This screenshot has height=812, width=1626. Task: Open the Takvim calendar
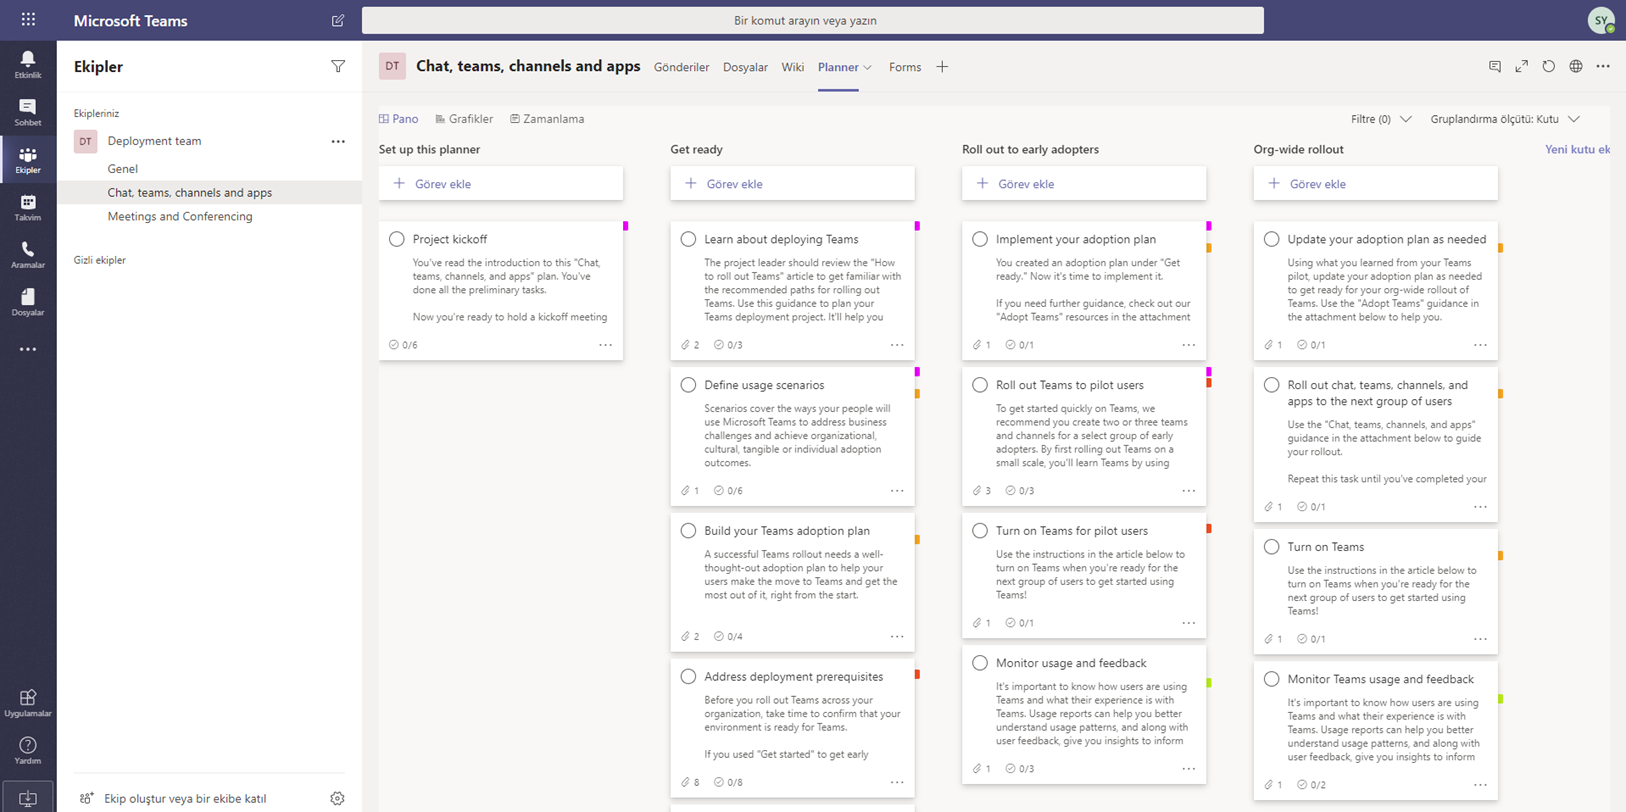tap(28, 208)
